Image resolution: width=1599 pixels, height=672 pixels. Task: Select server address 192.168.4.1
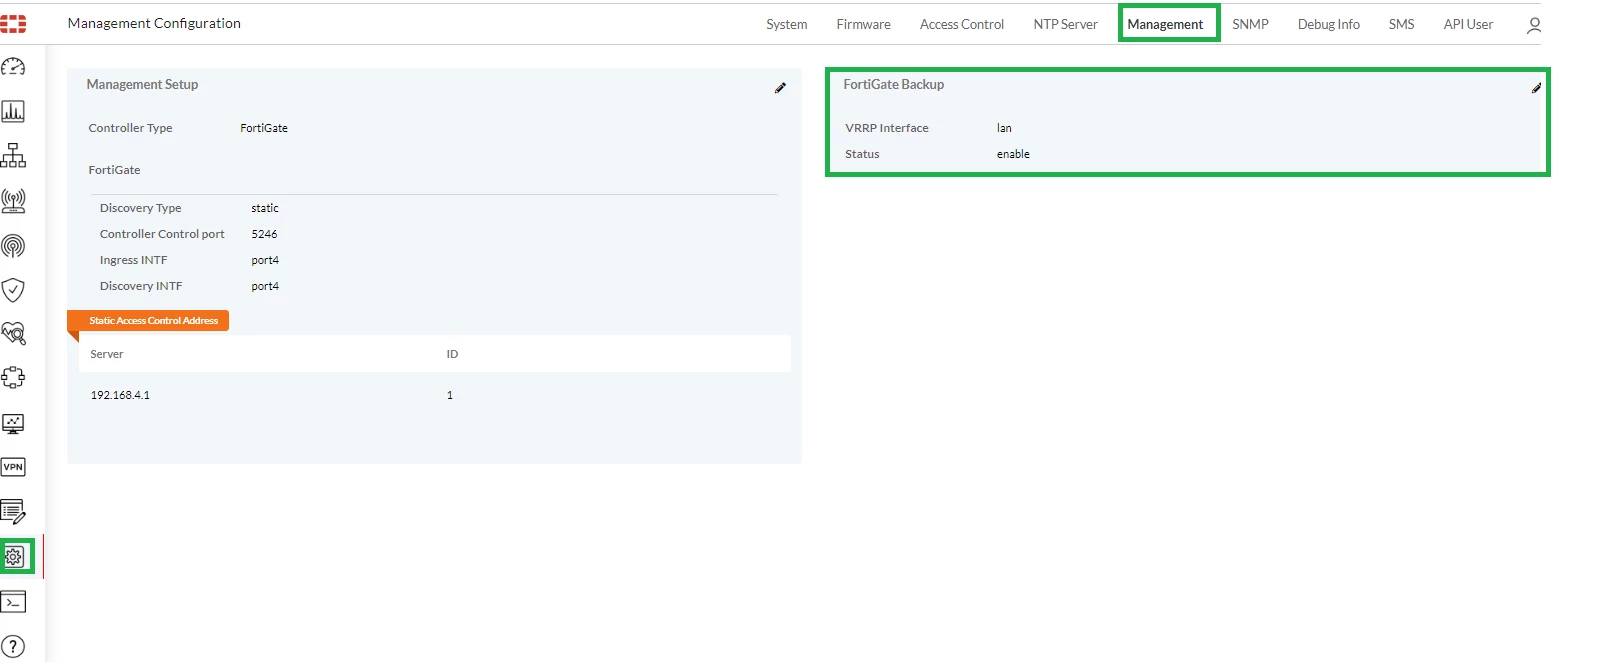[x=120, y=395]
